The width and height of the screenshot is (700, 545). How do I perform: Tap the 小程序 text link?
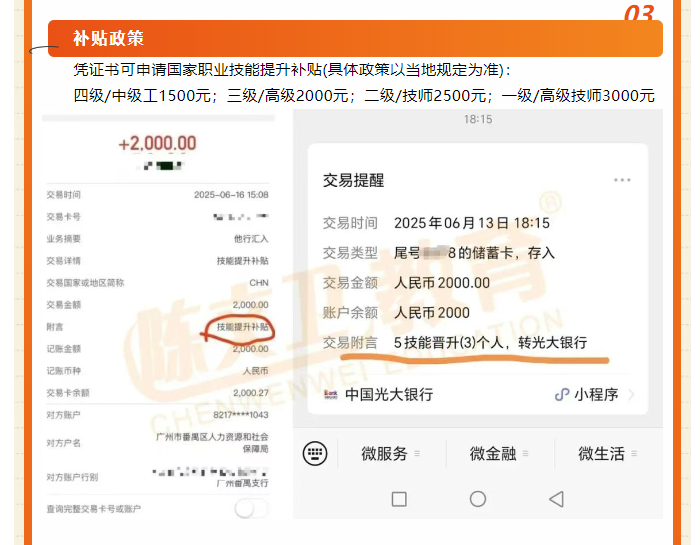[597, 395]
